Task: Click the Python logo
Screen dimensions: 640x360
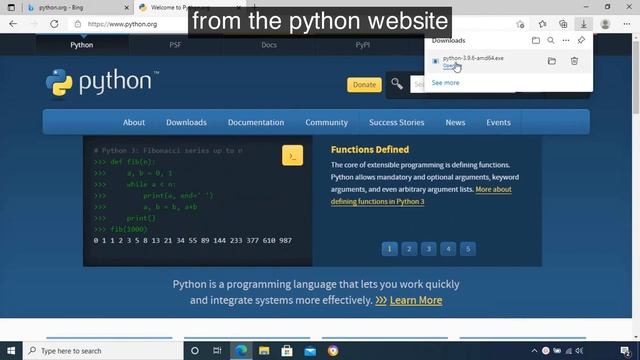Action: click(102, 82)
